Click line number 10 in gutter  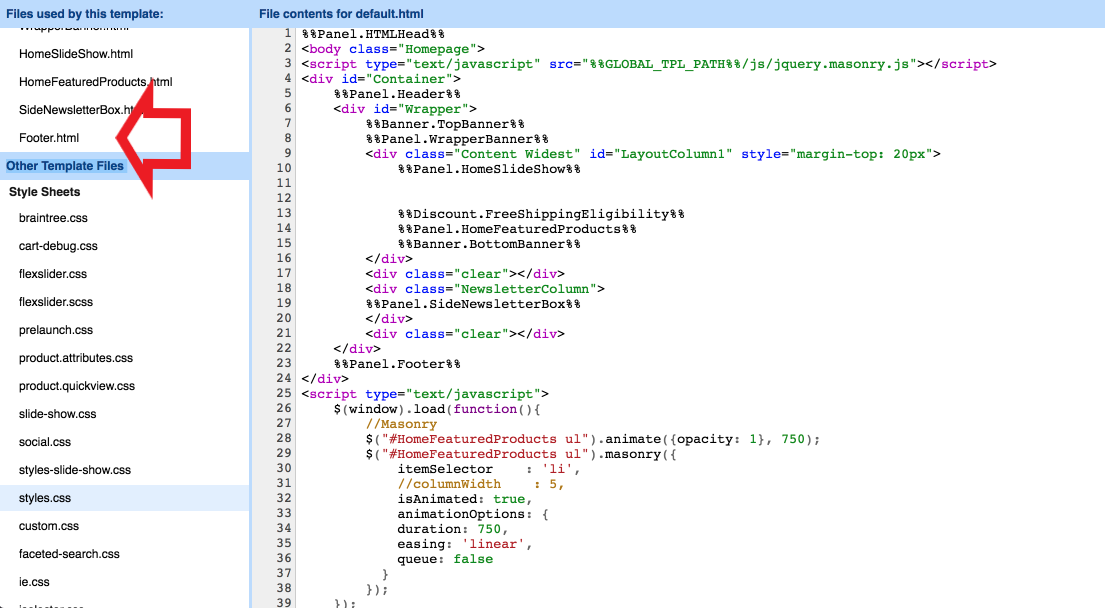[x=283, y=168]
